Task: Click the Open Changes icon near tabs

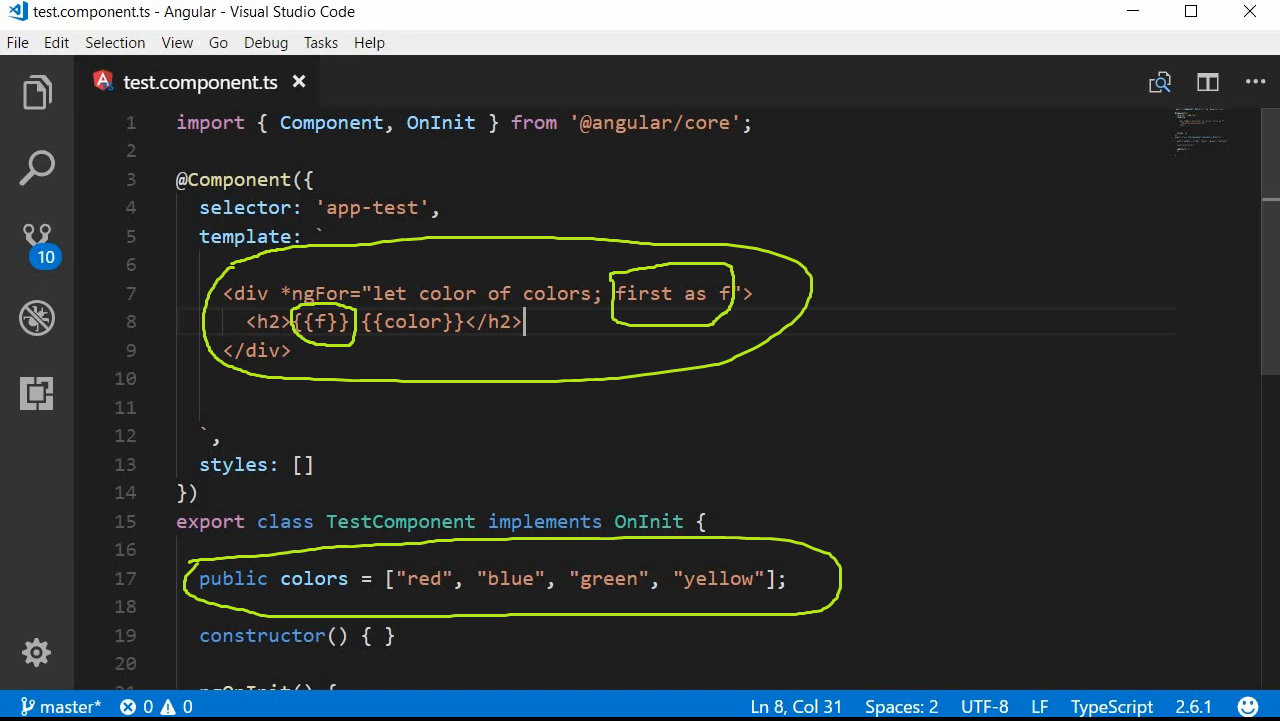Action: pos(1159,82)
